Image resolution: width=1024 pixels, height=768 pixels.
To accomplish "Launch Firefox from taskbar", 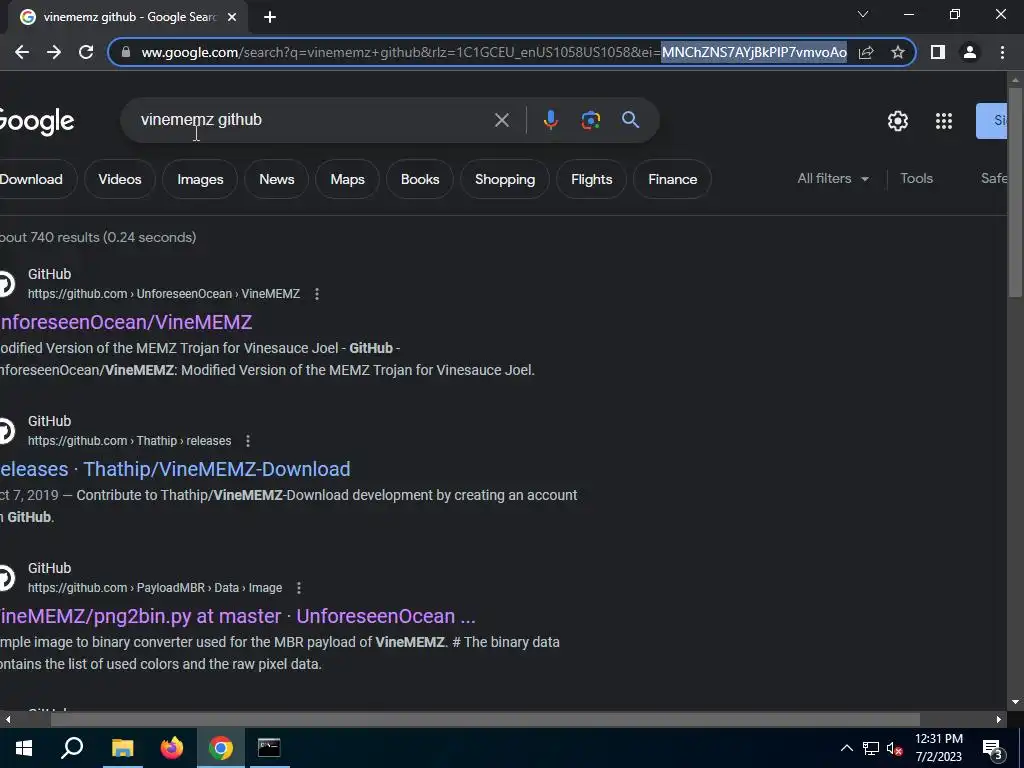I will click(172, 748).
